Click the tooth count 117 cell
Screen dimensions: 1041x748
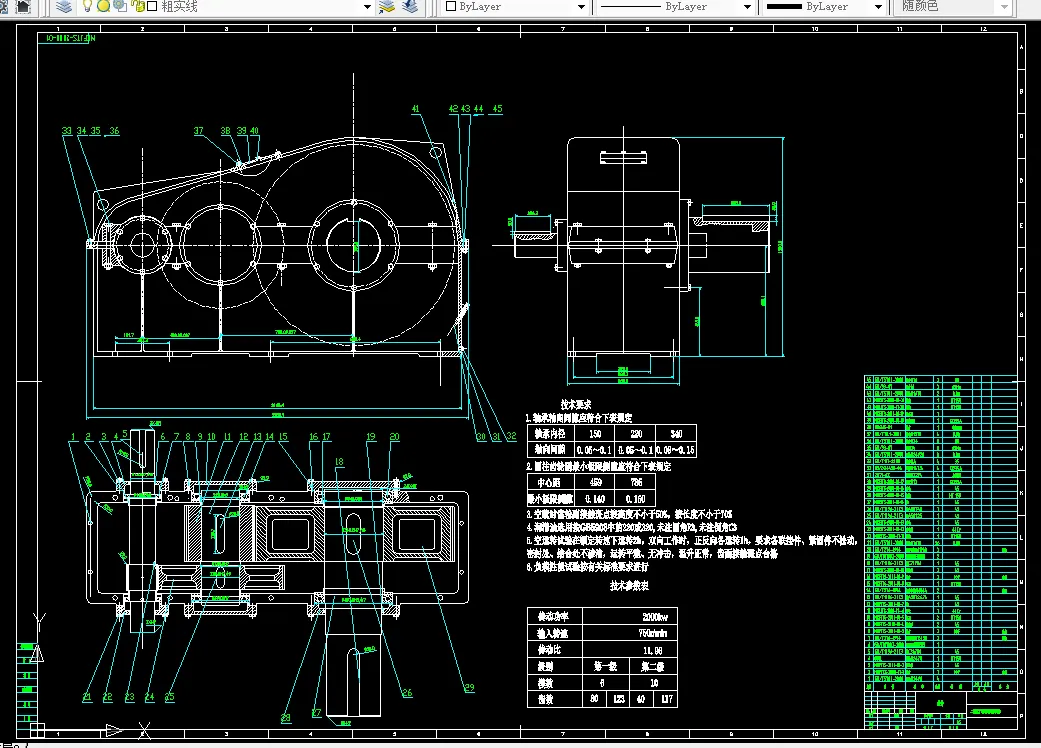667,699
